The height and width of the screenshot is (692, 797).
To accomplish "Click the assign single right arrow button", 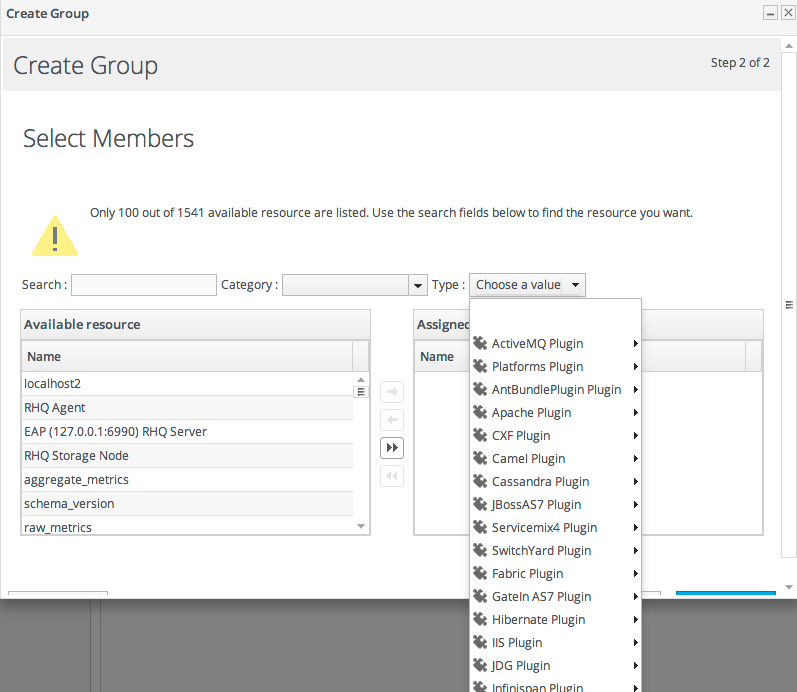I will pos(393,392).
